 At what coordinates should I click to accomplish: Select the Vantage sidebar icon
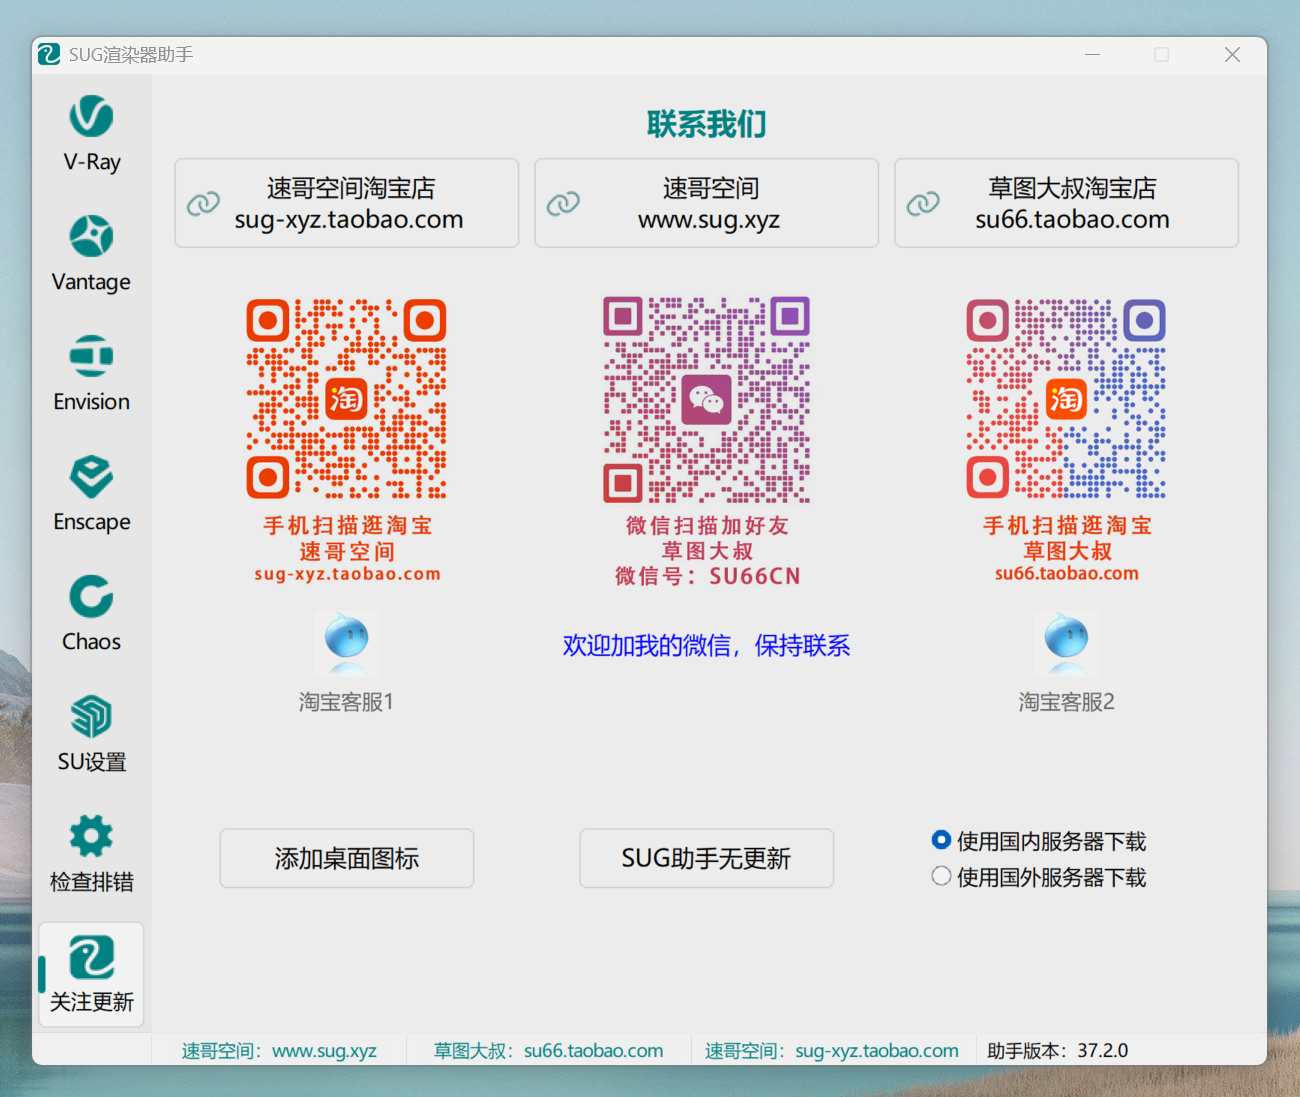tap(91, 253)
